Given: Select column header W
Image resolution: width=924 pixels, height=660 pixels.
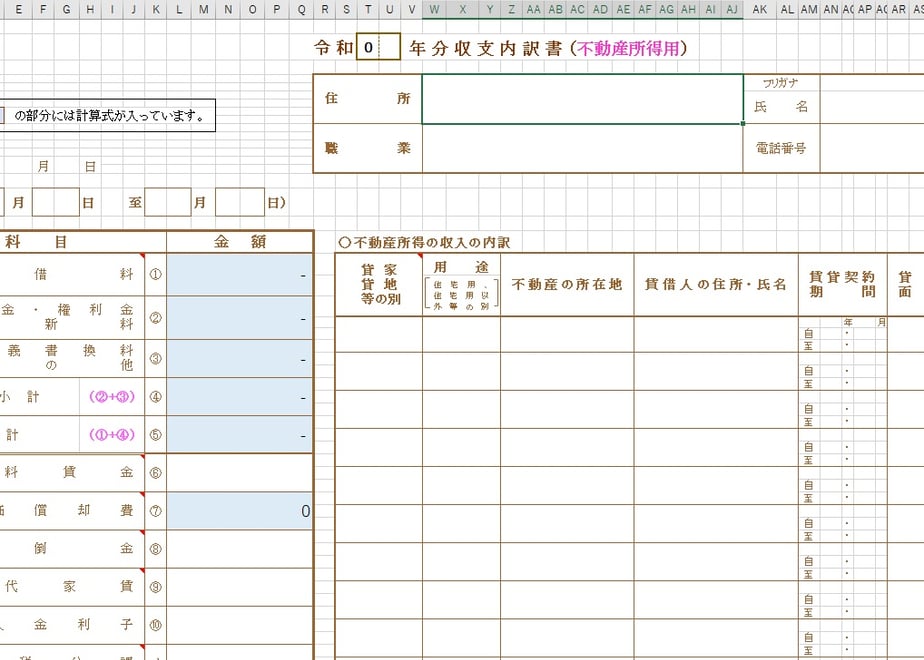Looking at the screenshot, I should pos(434,9).
